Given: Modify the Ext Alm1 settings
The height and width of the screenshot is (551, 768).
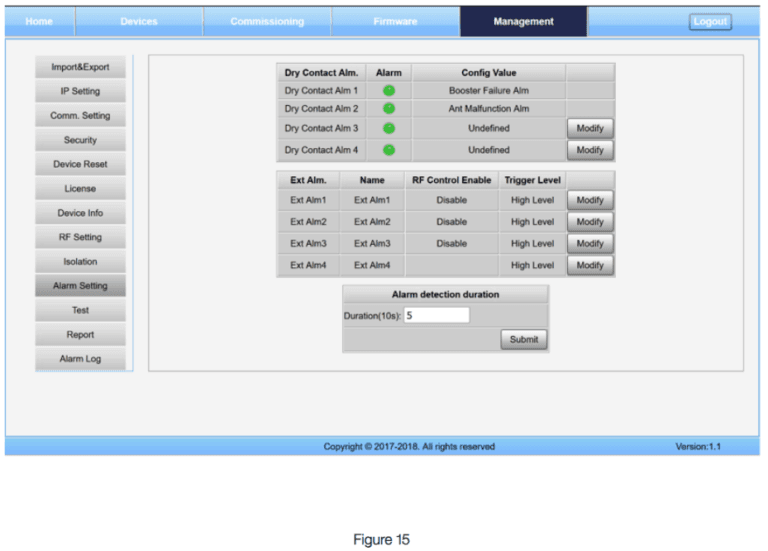Looking at the screenshot, I should click(x=590, y=200).
